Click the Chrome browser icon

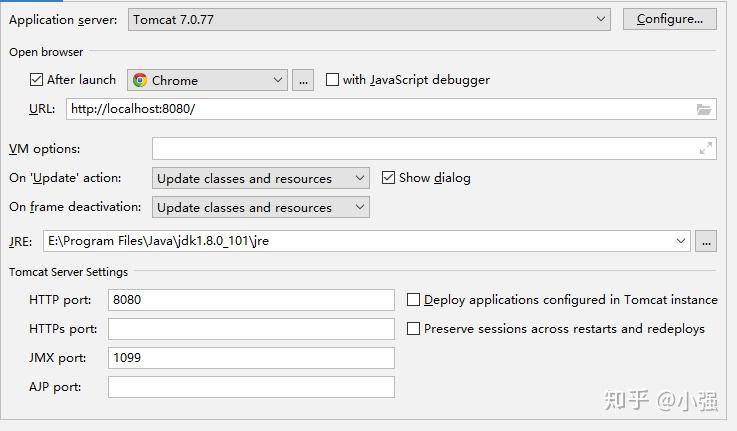[x=140, y=80]
